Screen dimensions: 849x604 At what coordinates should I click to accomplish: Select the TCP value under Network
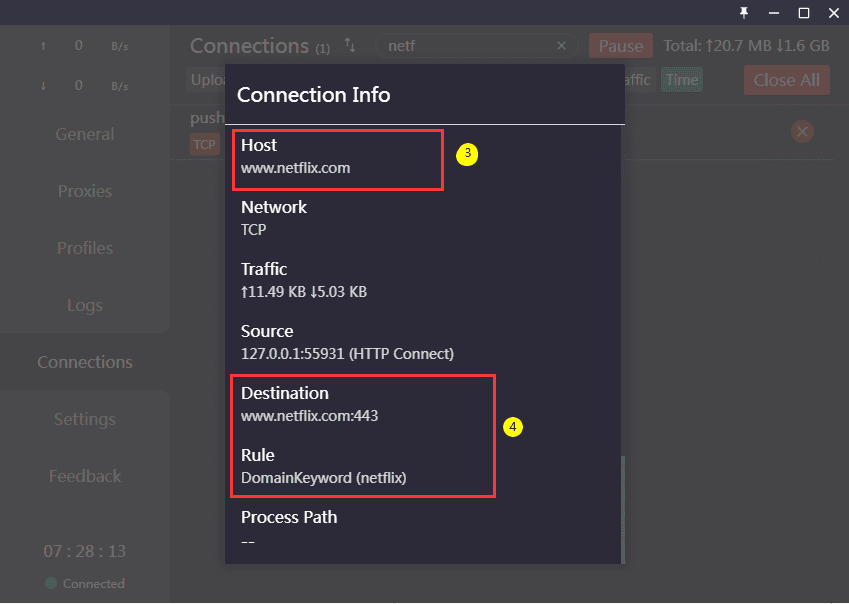pos(253,230)
